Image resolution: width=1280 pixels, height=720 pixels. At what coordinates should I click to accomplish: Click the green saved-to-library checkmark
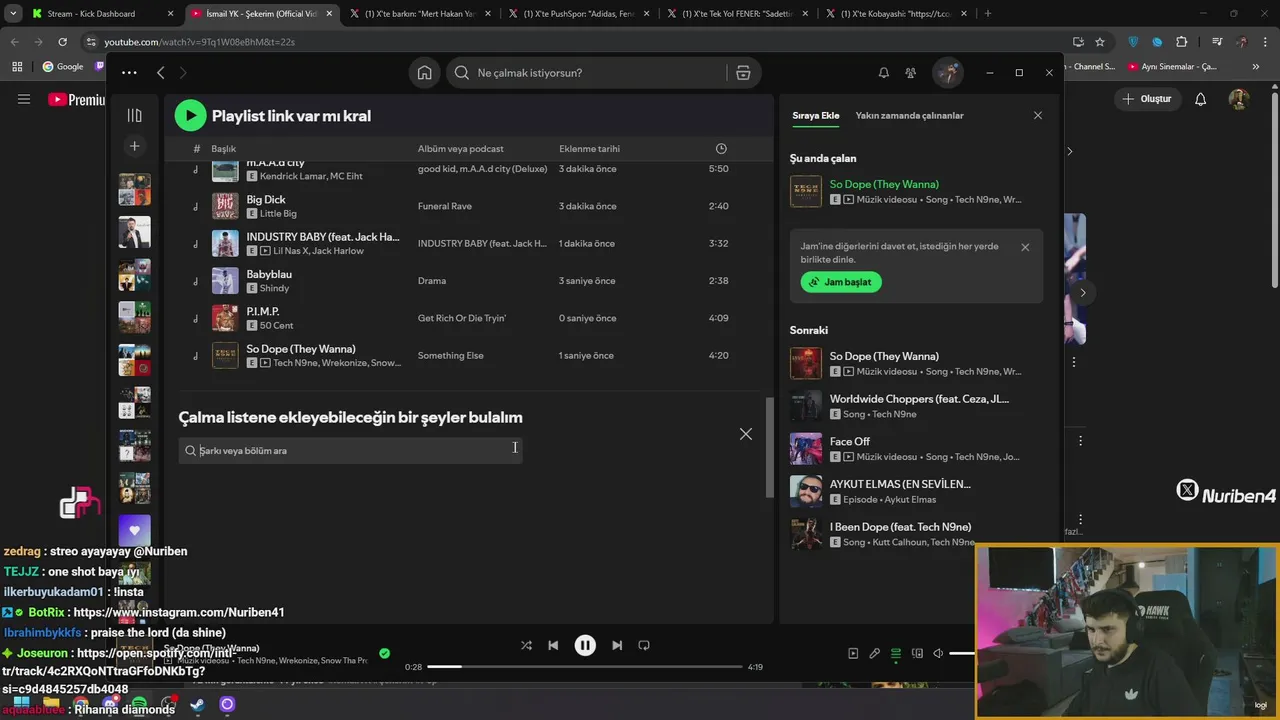(384, 653)
